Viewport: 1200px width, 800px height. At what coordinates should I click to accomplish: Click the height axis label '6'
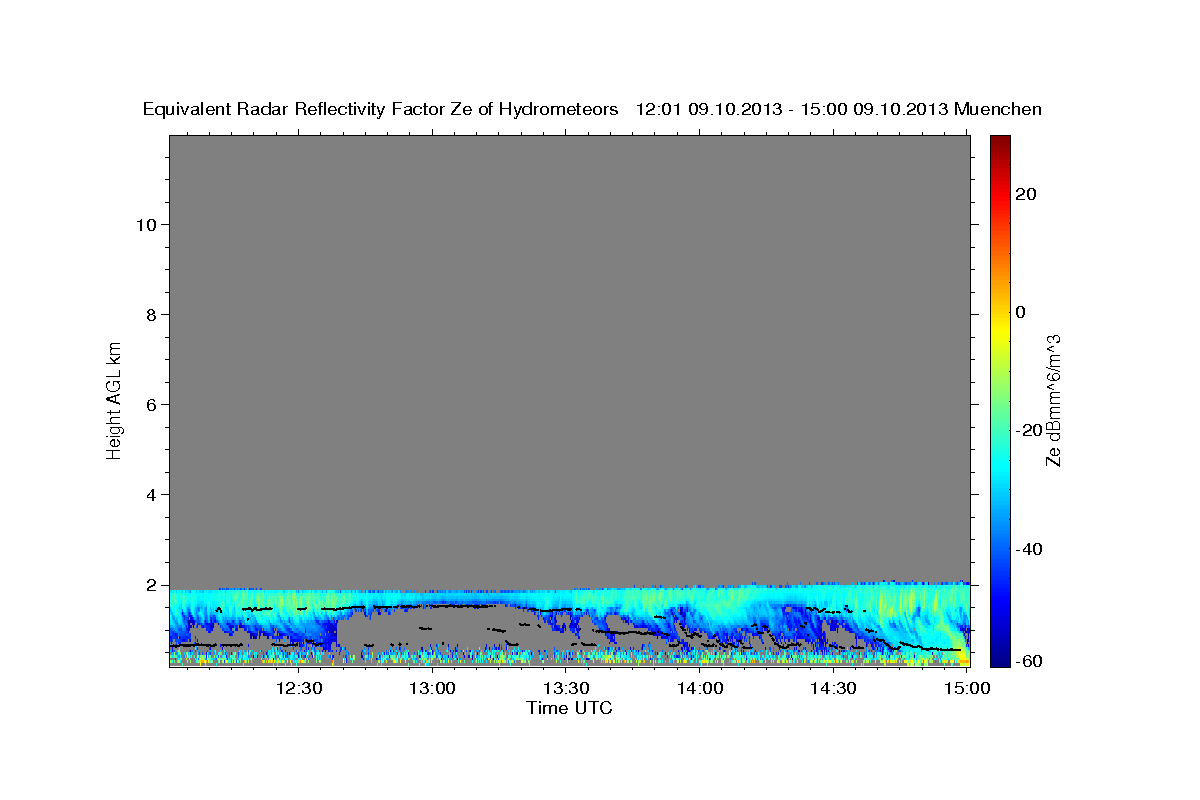[150, 405]
